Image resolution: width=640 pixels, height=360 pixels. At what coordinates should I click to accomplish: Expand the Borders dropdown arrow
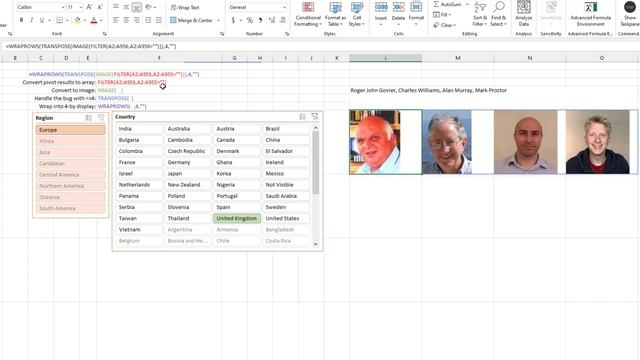67,20
